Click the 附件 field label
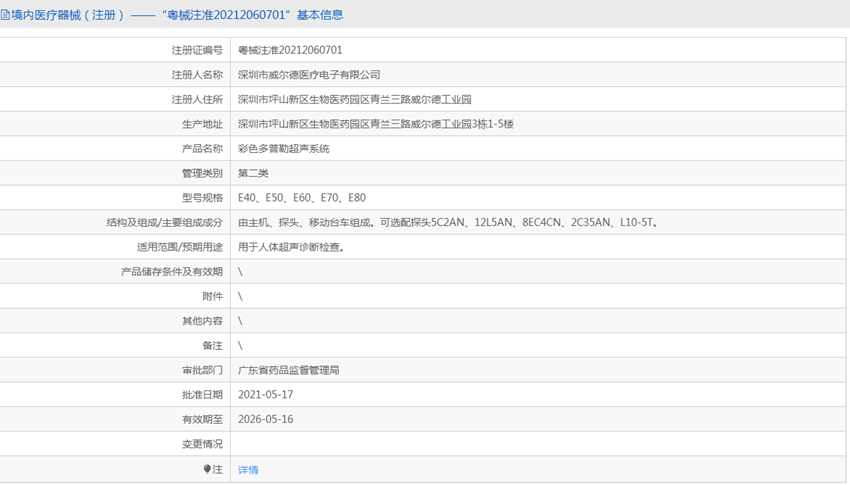The image size is (850, 485). coord(212,296)
